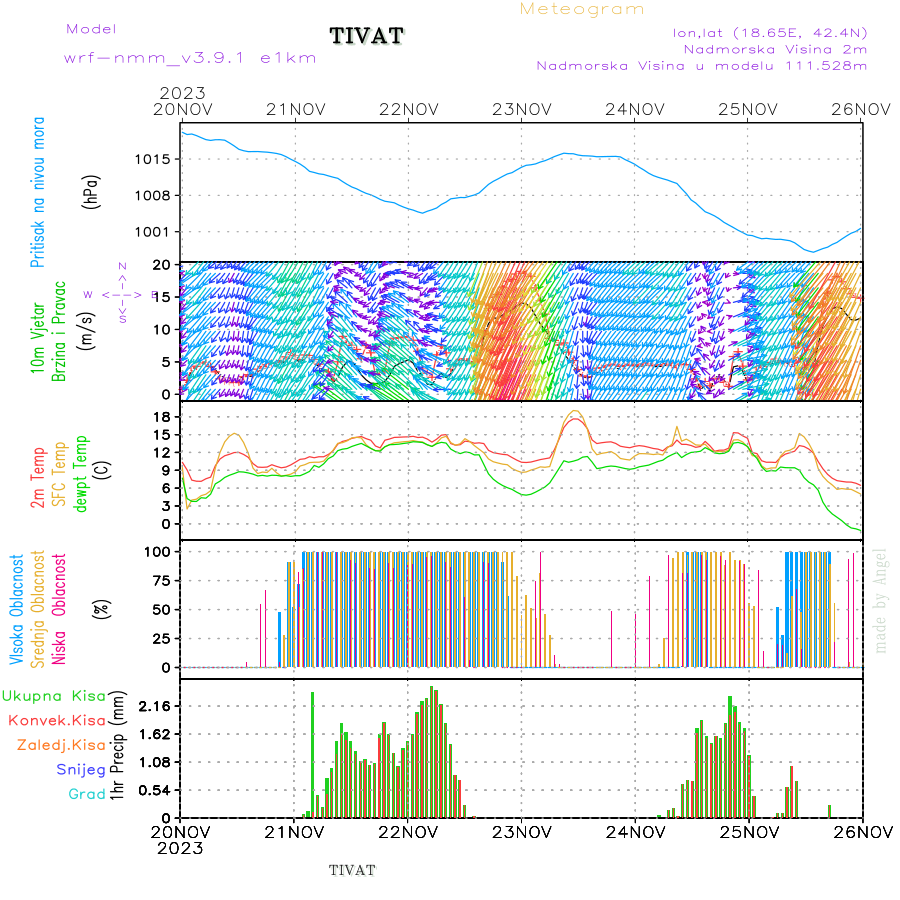Click the 1008 pressure axis value
This screenshot has height=900, width=900.
153,196
